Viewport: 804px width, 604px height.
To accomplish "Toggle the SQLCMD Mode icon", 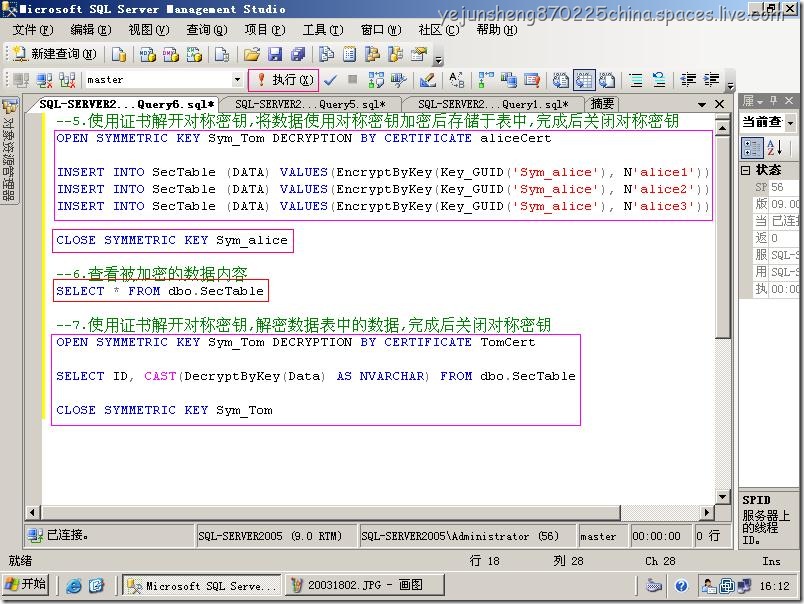I will [x=532, y=80].
